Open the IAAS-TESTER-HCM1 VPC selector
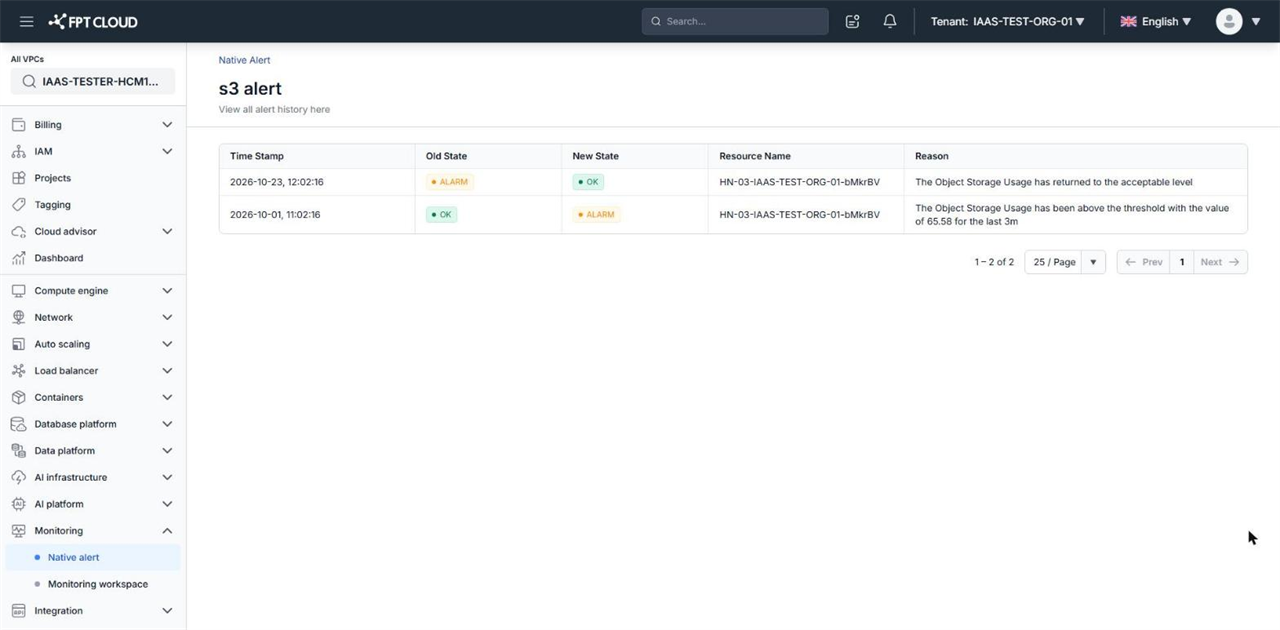Viewport: 1280px width, 630px height. pos(93,82)
